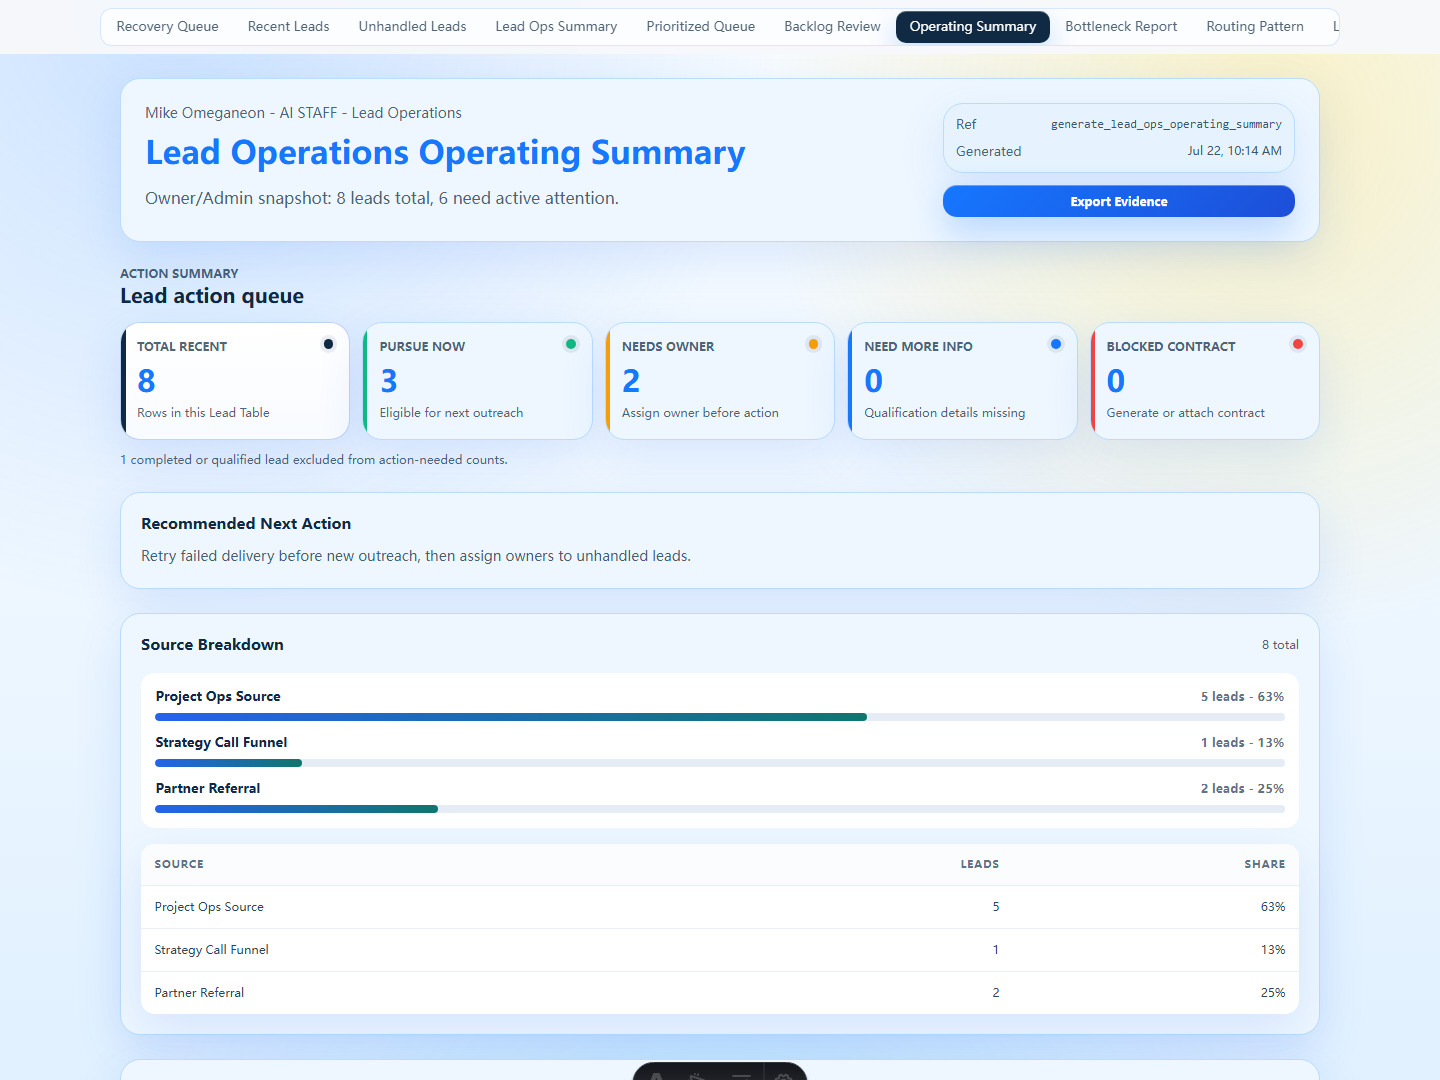This screenshot has height=1080, width=1440.
Task: Click the '5 leads - 63%' label
Action: [x=1242, y=697]
